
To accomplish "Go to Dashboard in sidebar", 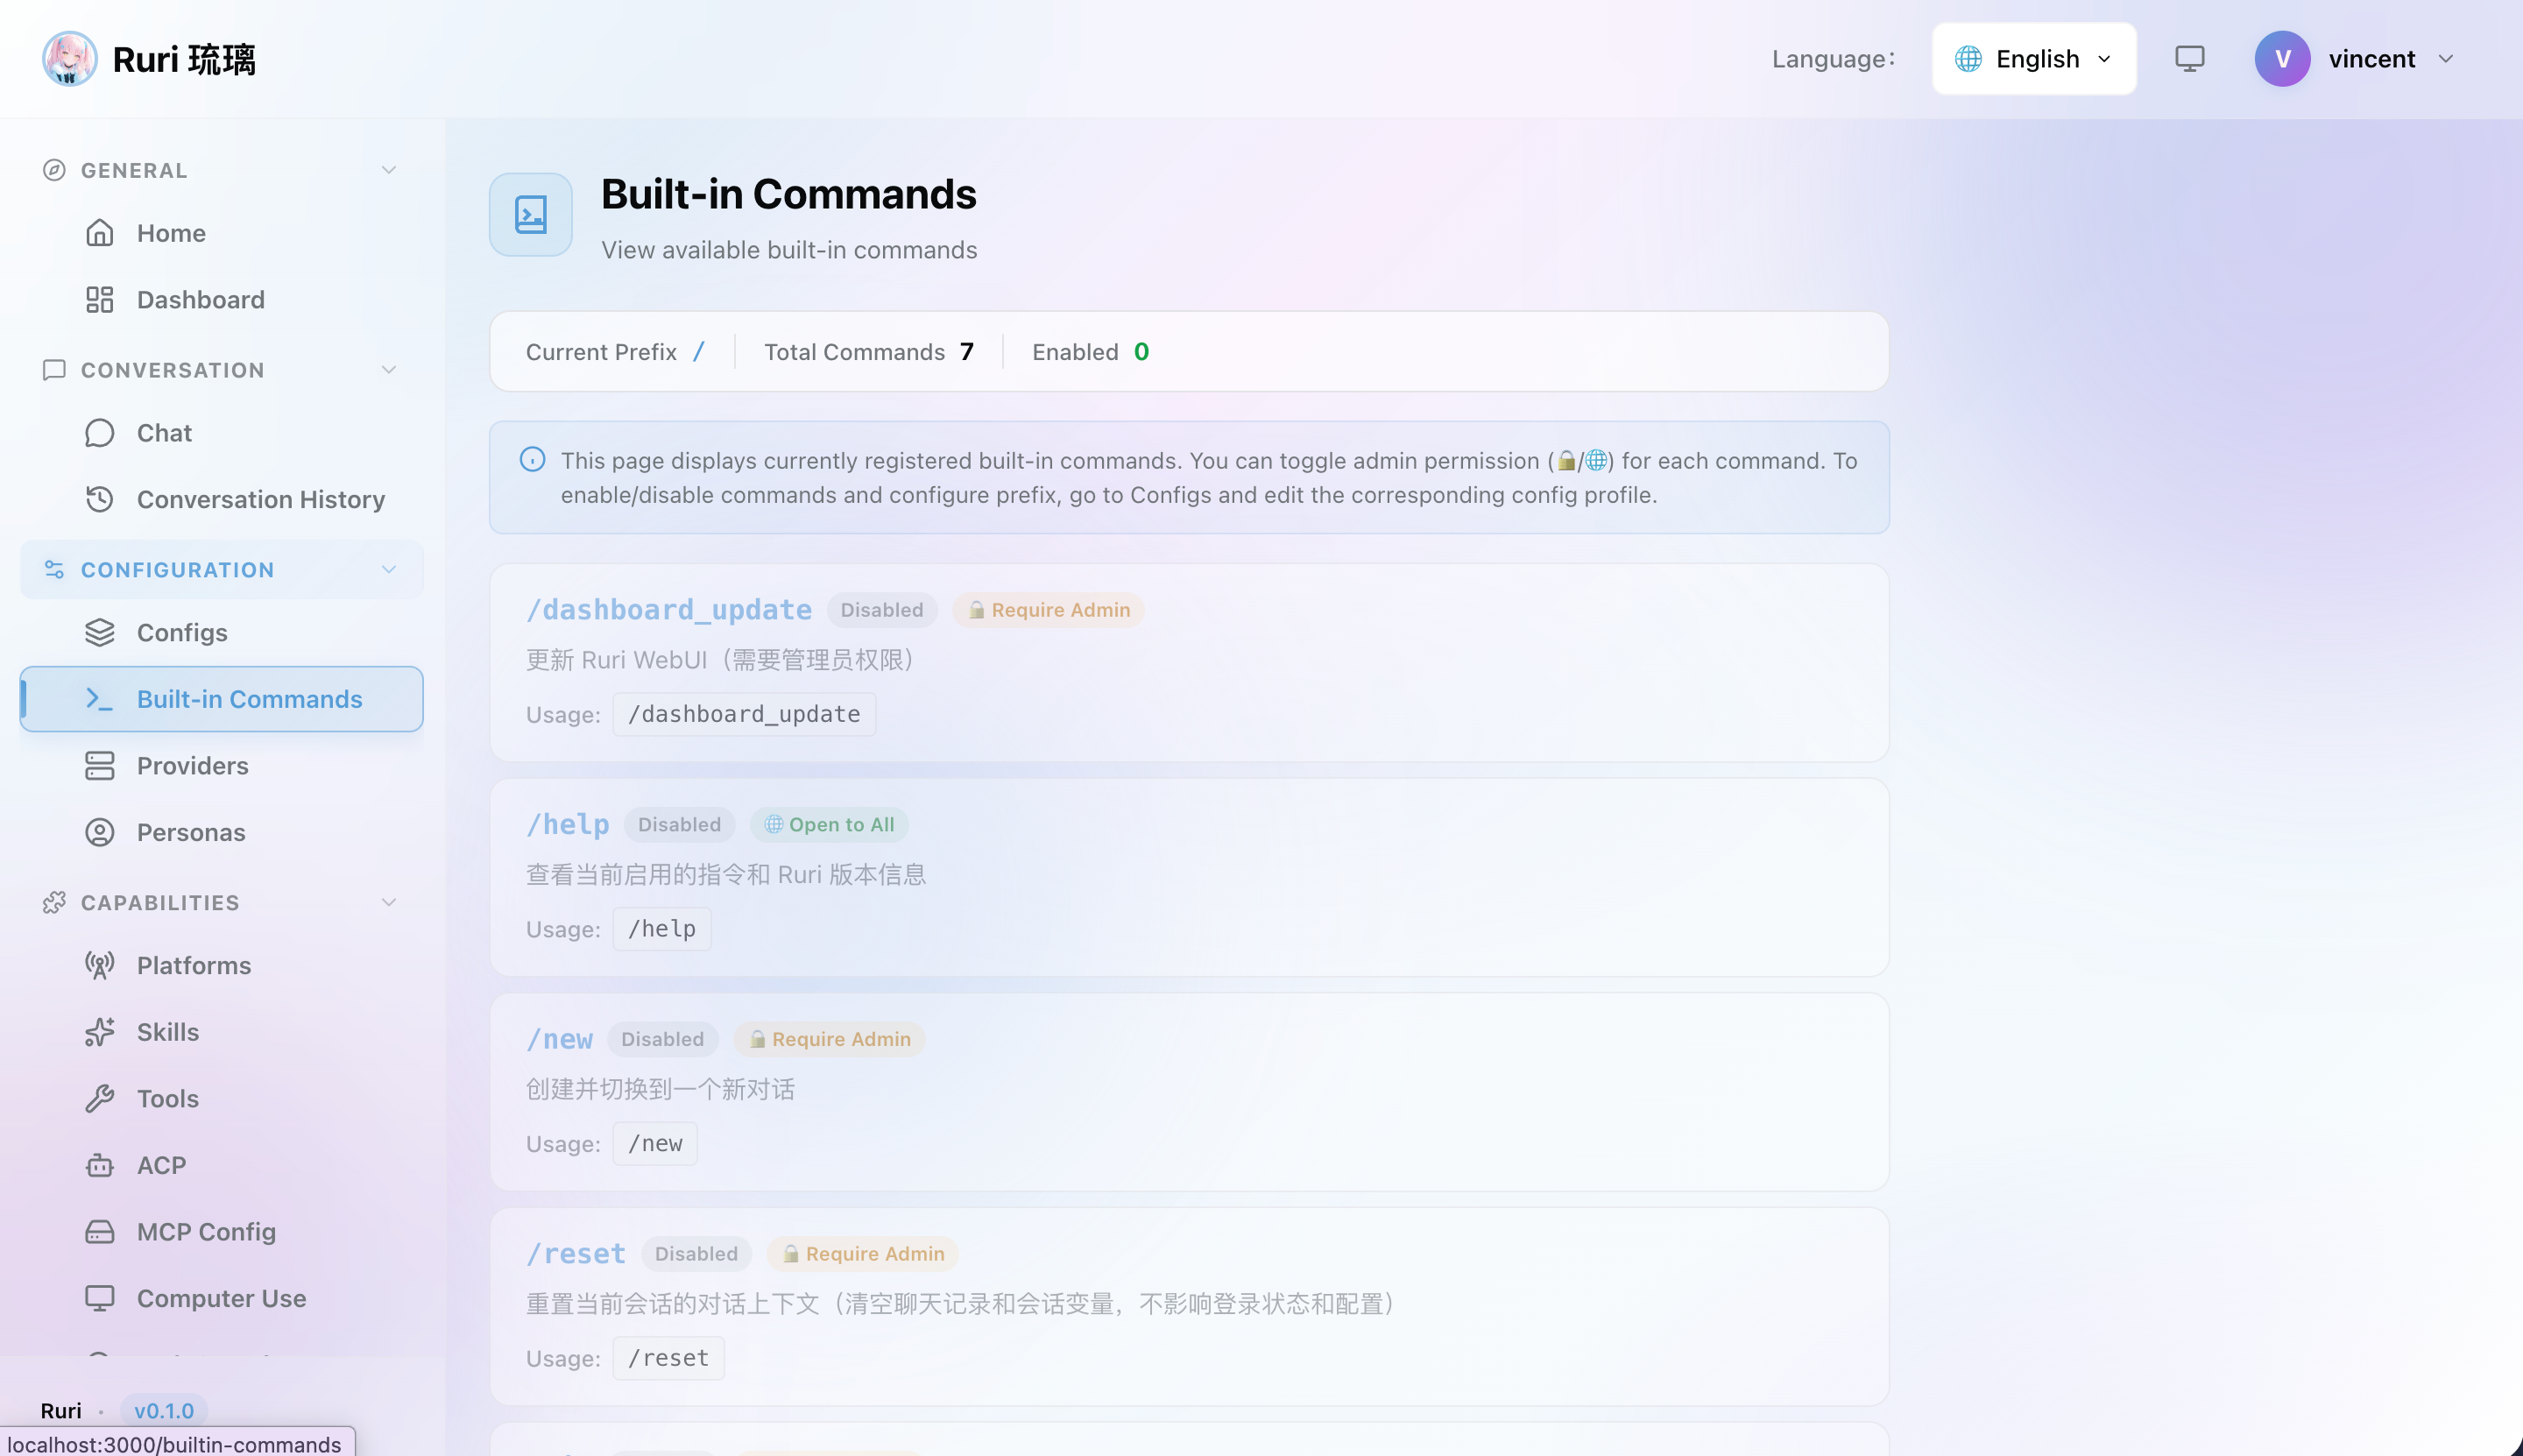I will (x=222, y=300).
